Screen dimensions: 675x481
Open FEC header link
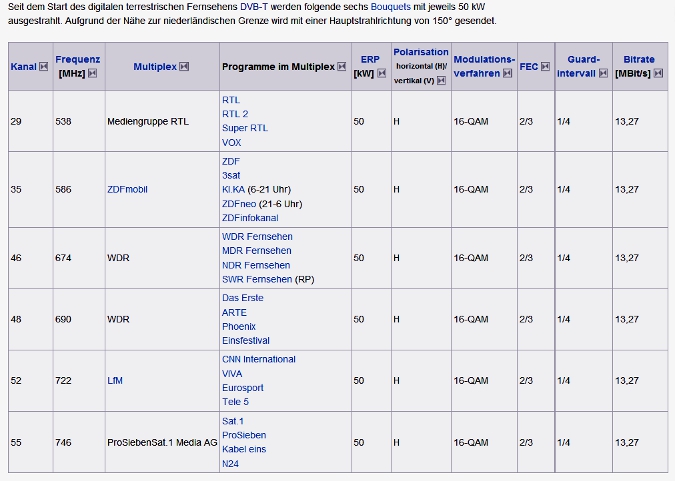click(x=529, y=67)
